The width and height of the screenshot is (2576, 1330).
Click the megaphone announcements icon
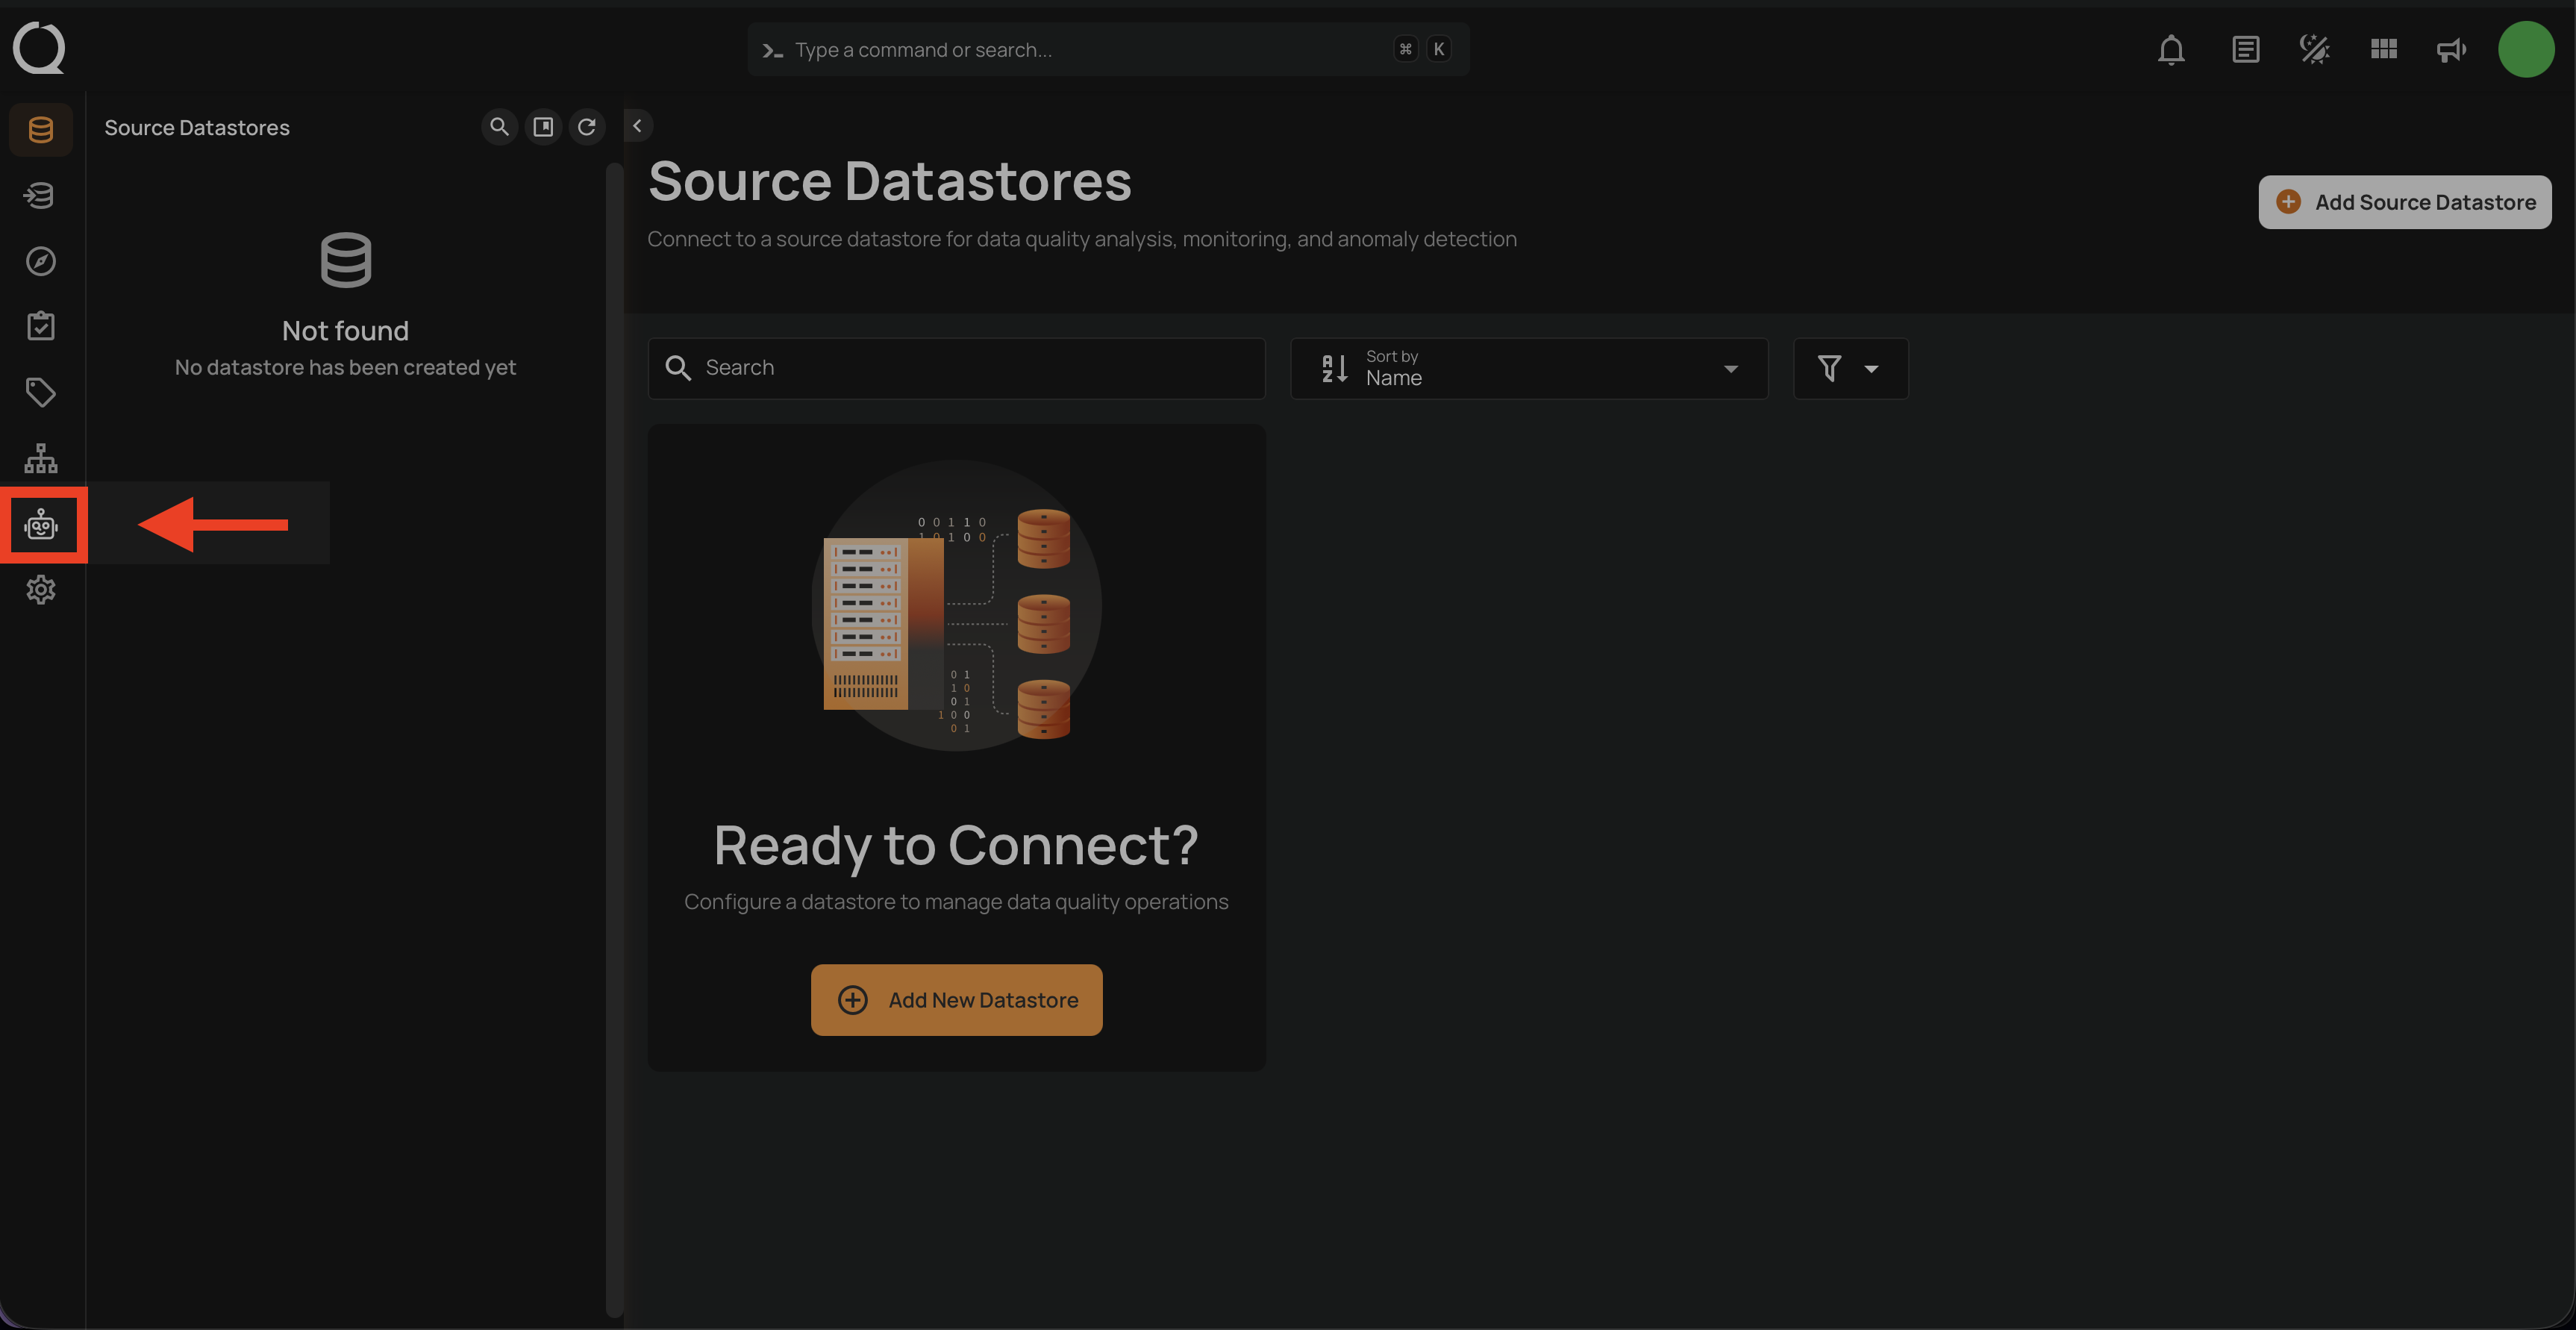[2451, 50]
